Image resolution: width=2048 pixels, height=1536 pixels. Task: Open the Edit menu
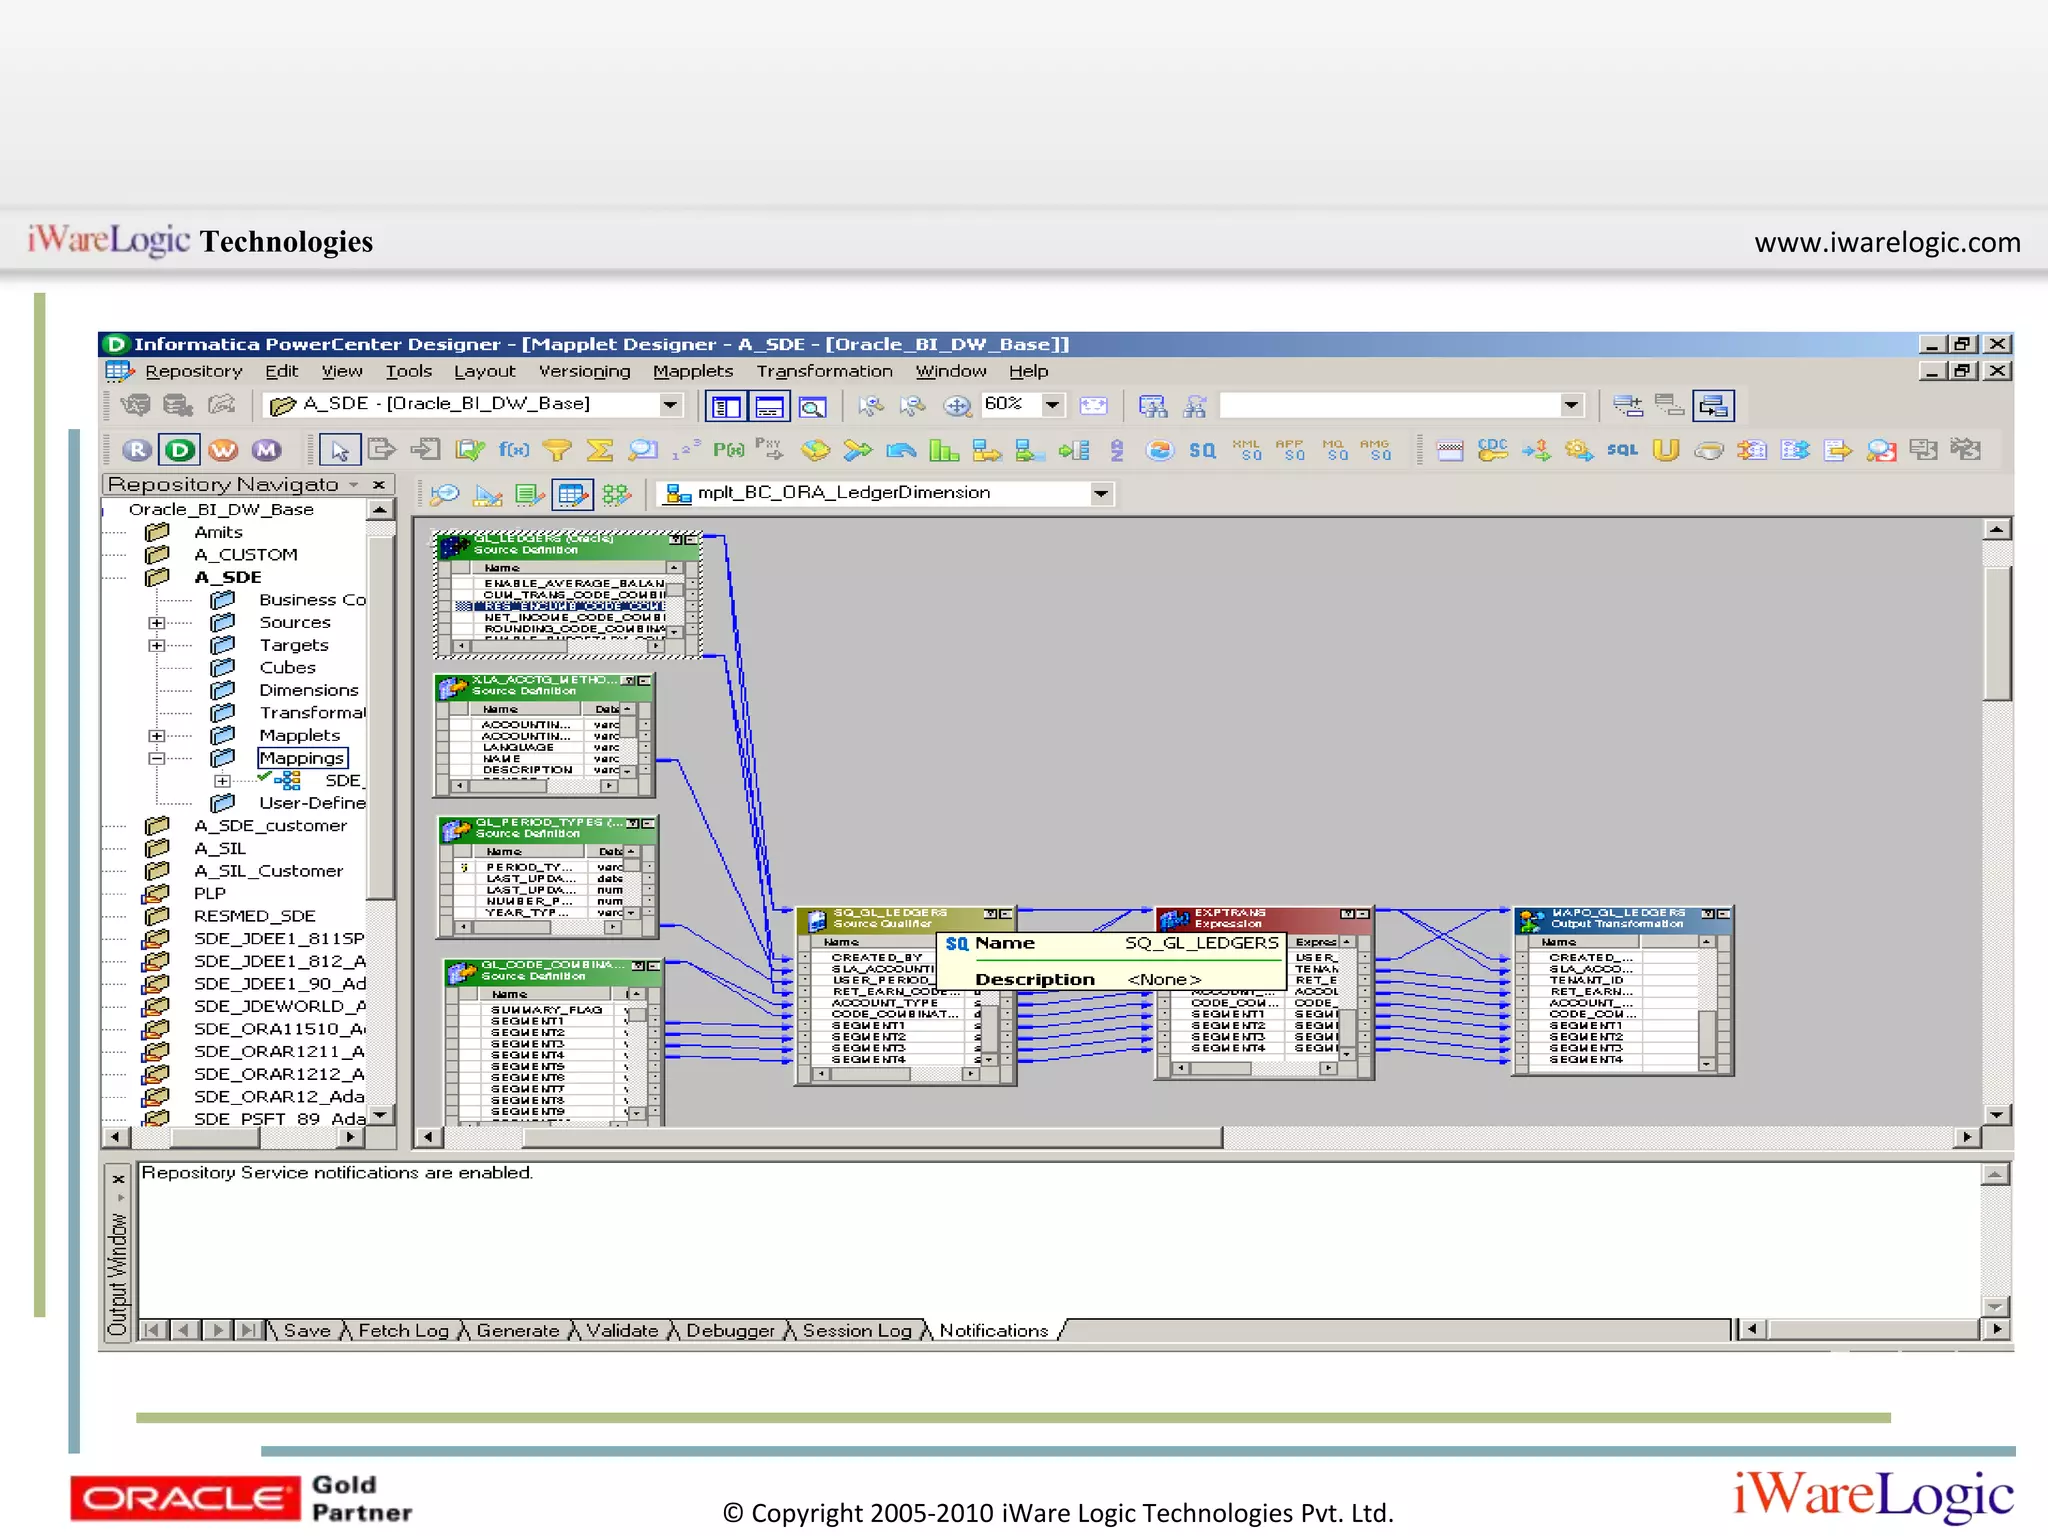(282, 371)
